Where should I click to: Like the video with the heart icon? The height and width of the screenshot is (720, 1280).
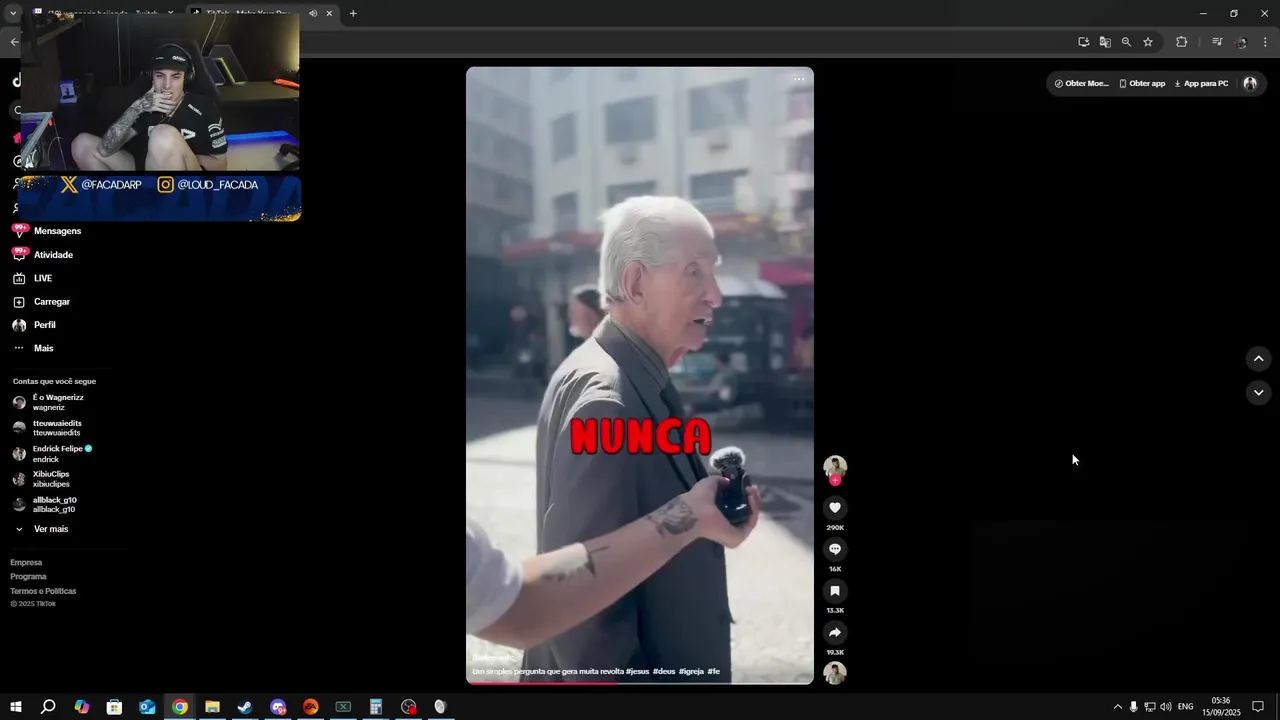tap(835, 508)
